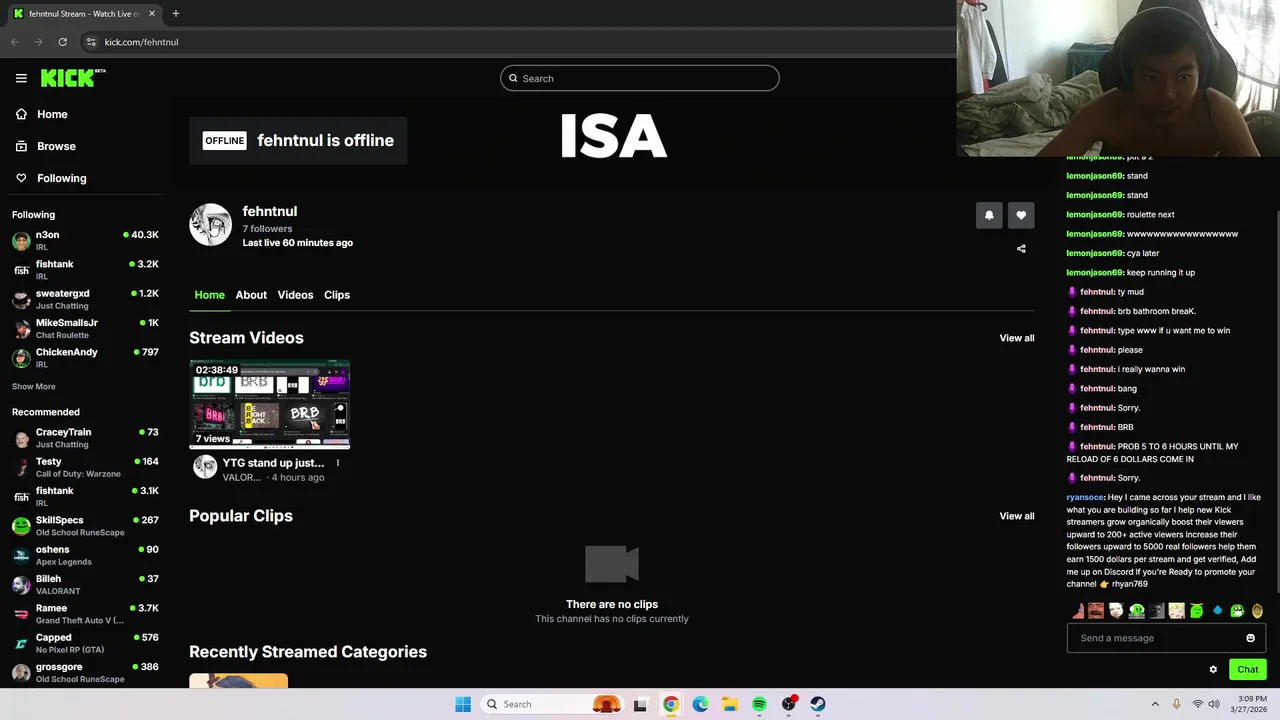Open n3on's channel in Following list
This screenshot has width=1280, height=720.
(85, 240)
